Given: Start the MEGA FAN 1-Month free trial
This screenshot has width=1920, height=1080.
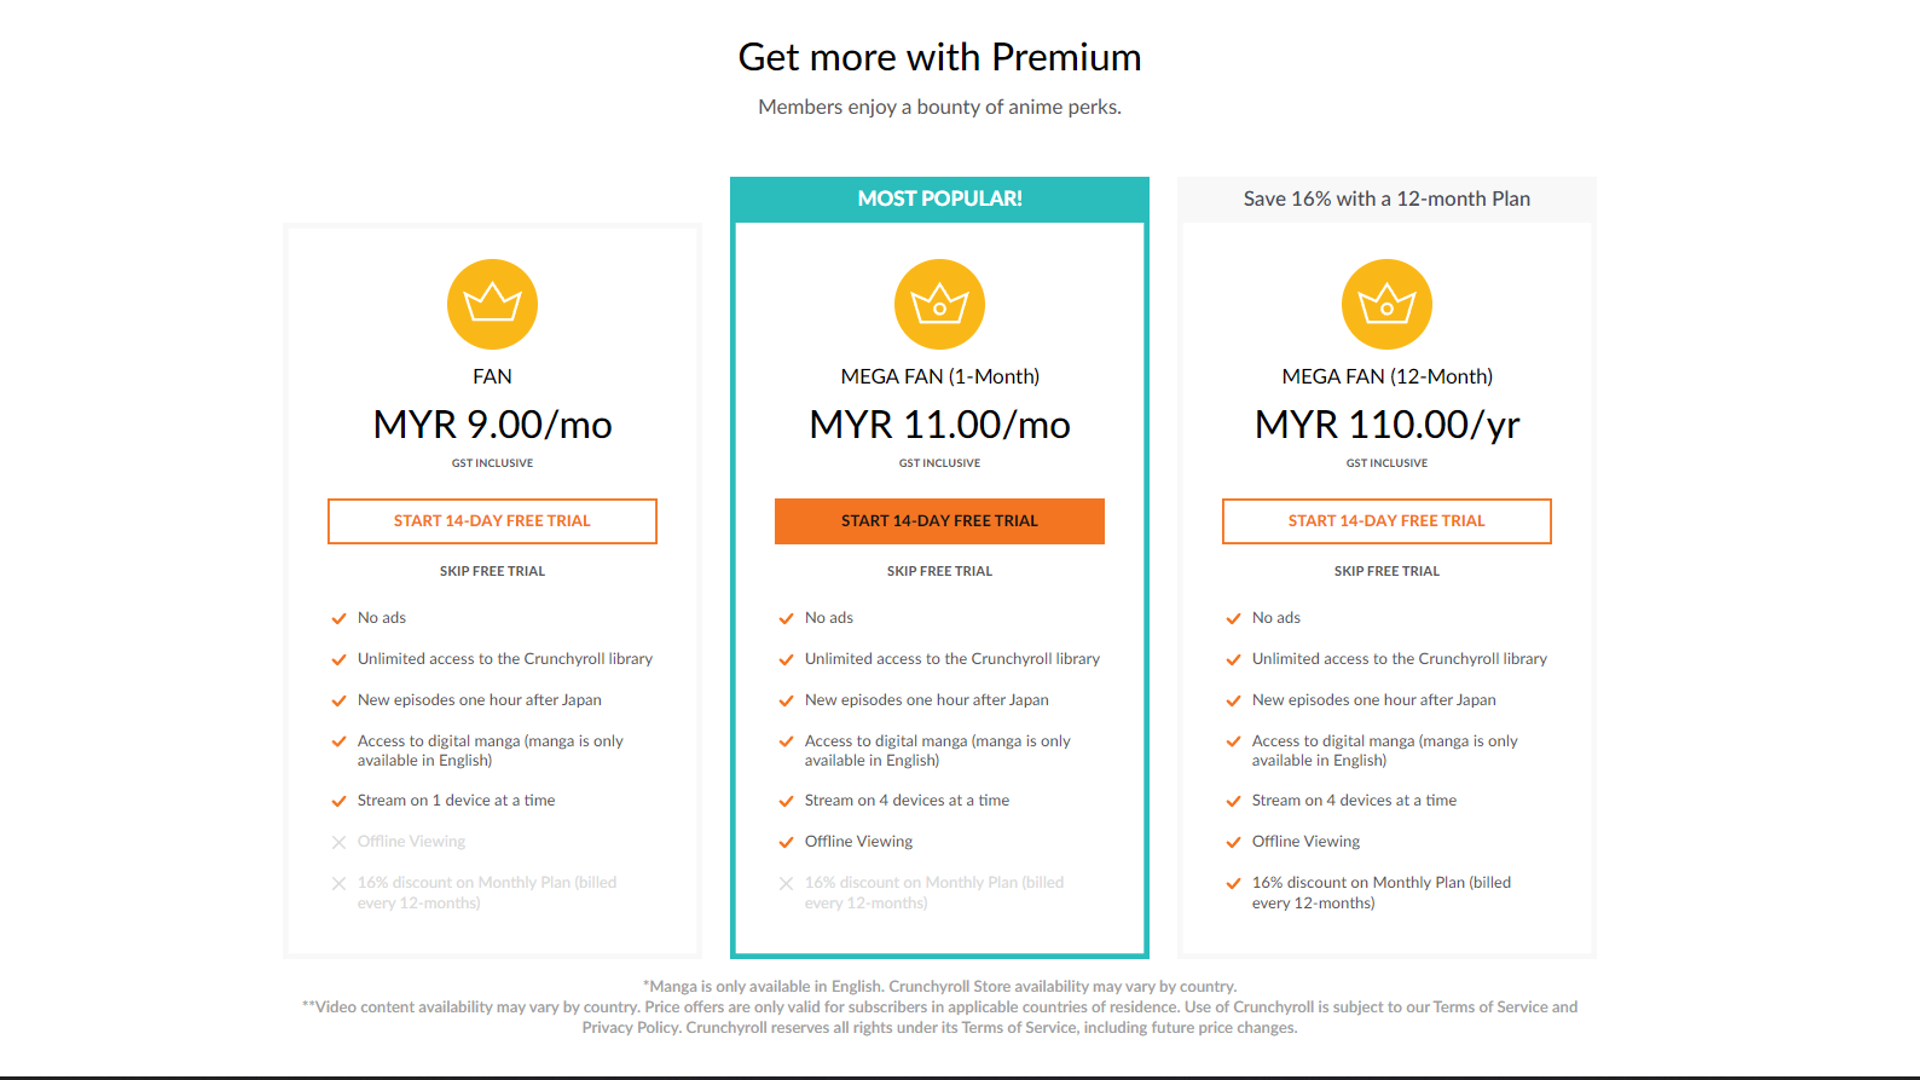Looking at the screenshot, I should coord(939,521).
